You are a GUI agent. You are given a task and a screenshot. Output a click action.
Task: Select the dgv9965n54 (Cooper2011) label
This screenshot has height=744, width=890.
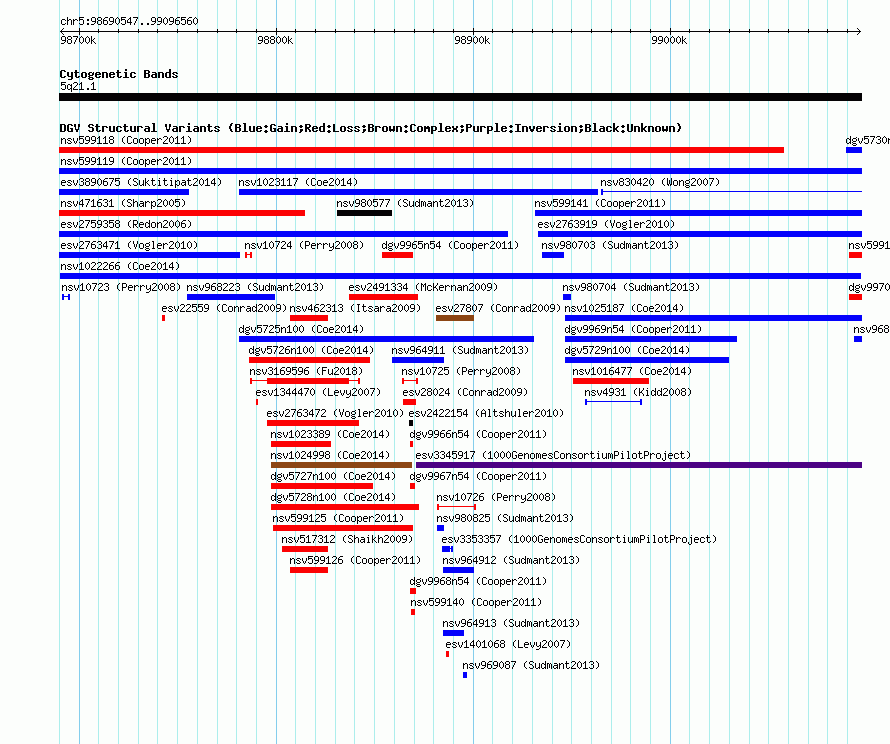(450, 245)
